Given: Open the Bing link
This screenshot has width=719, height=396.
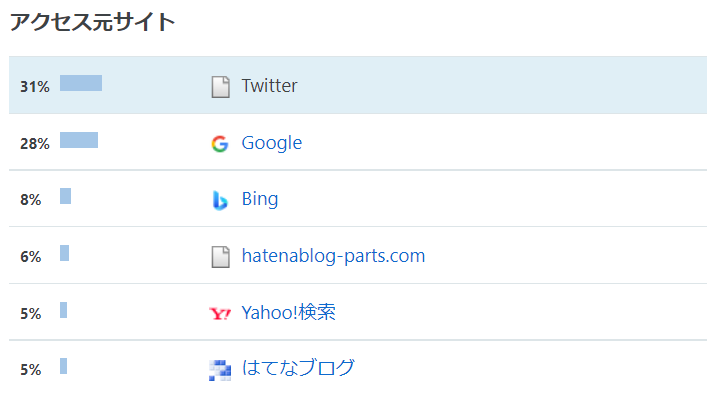Looking at the screenshot, I should [x=260, y=199].
